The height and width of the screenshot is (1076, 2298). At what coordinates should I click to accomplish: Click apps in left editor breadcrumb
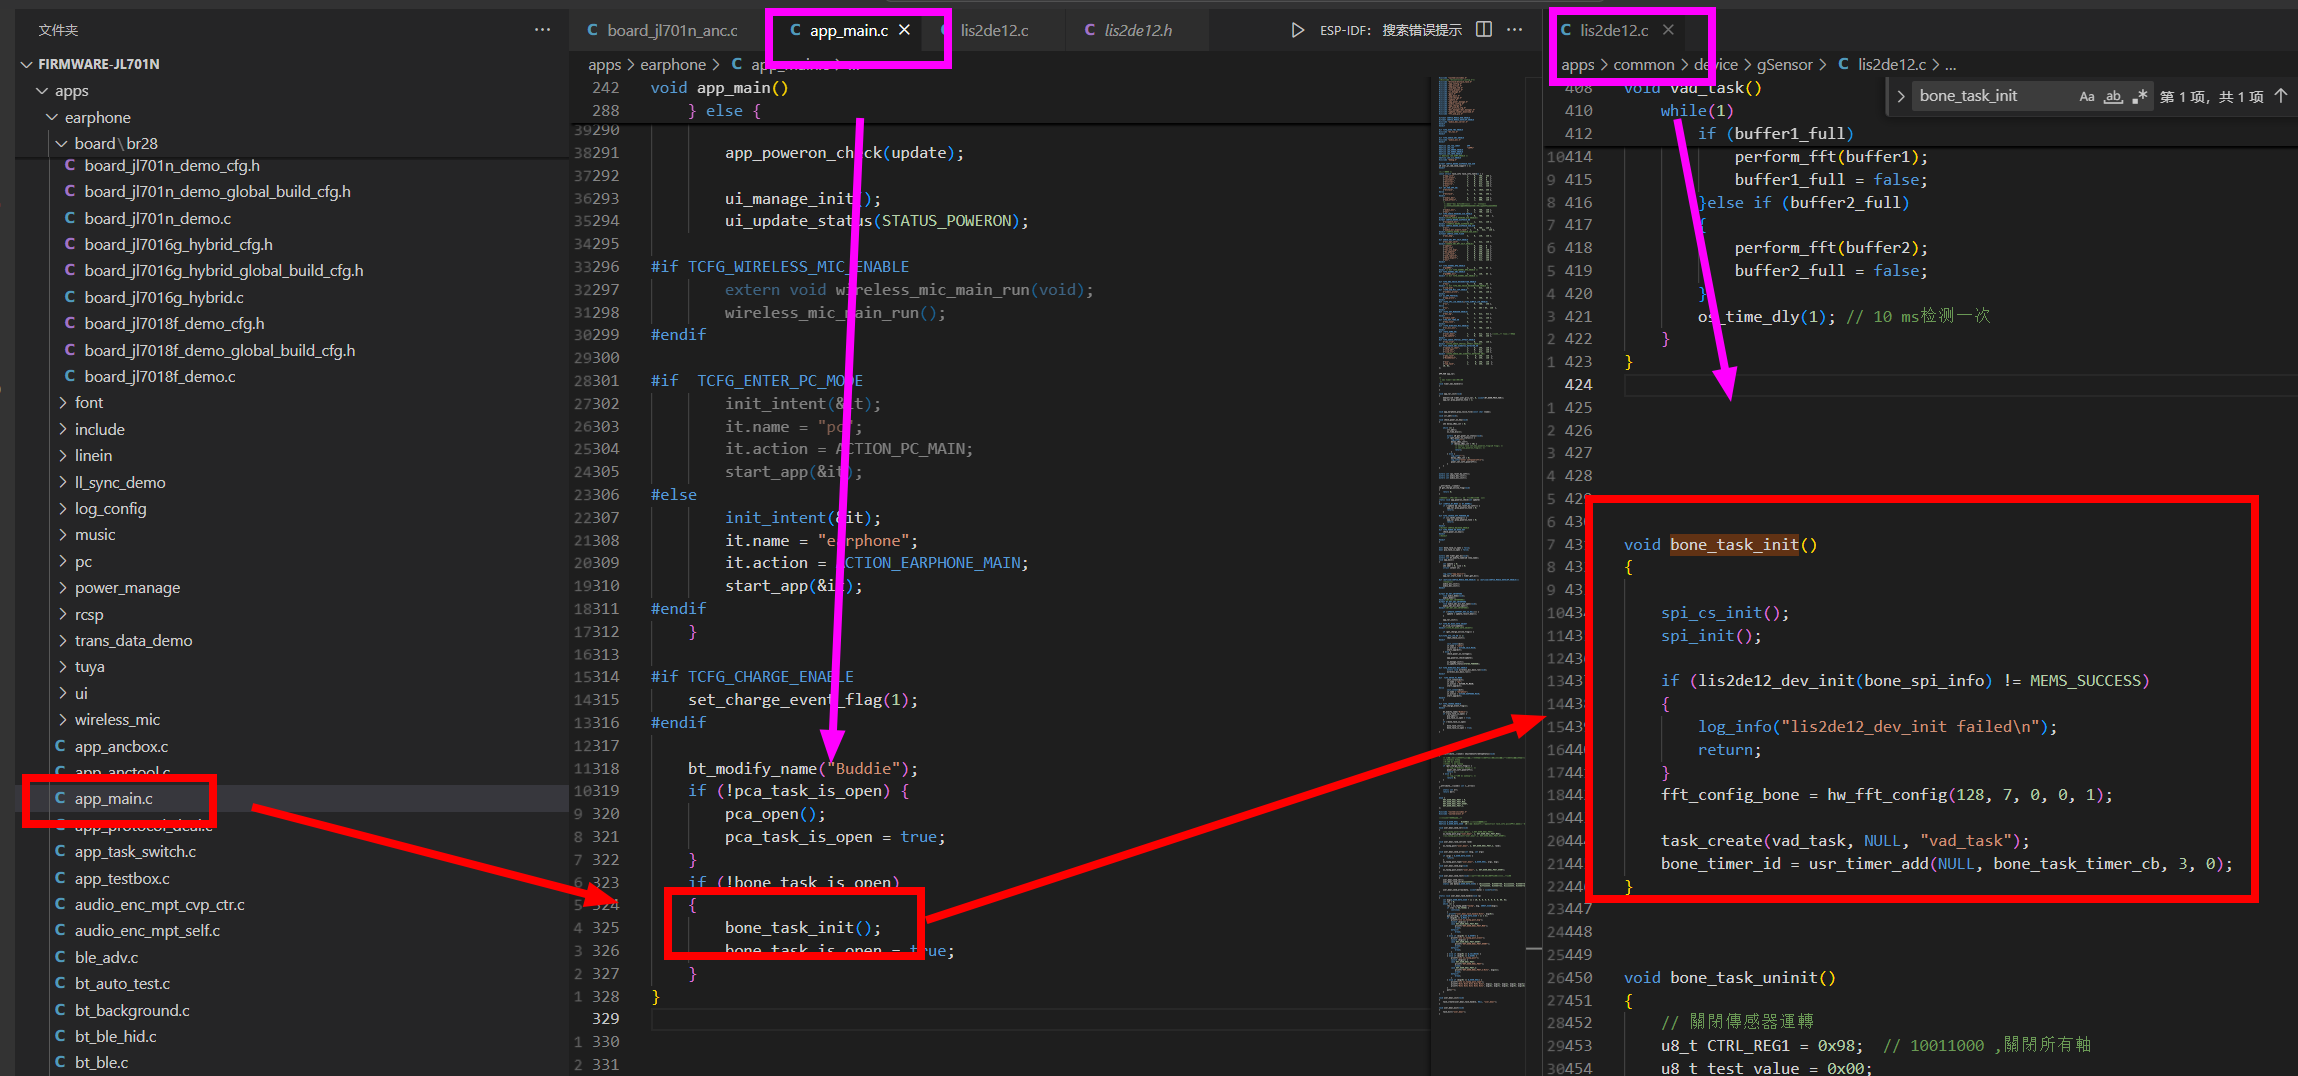coord(604,65)
